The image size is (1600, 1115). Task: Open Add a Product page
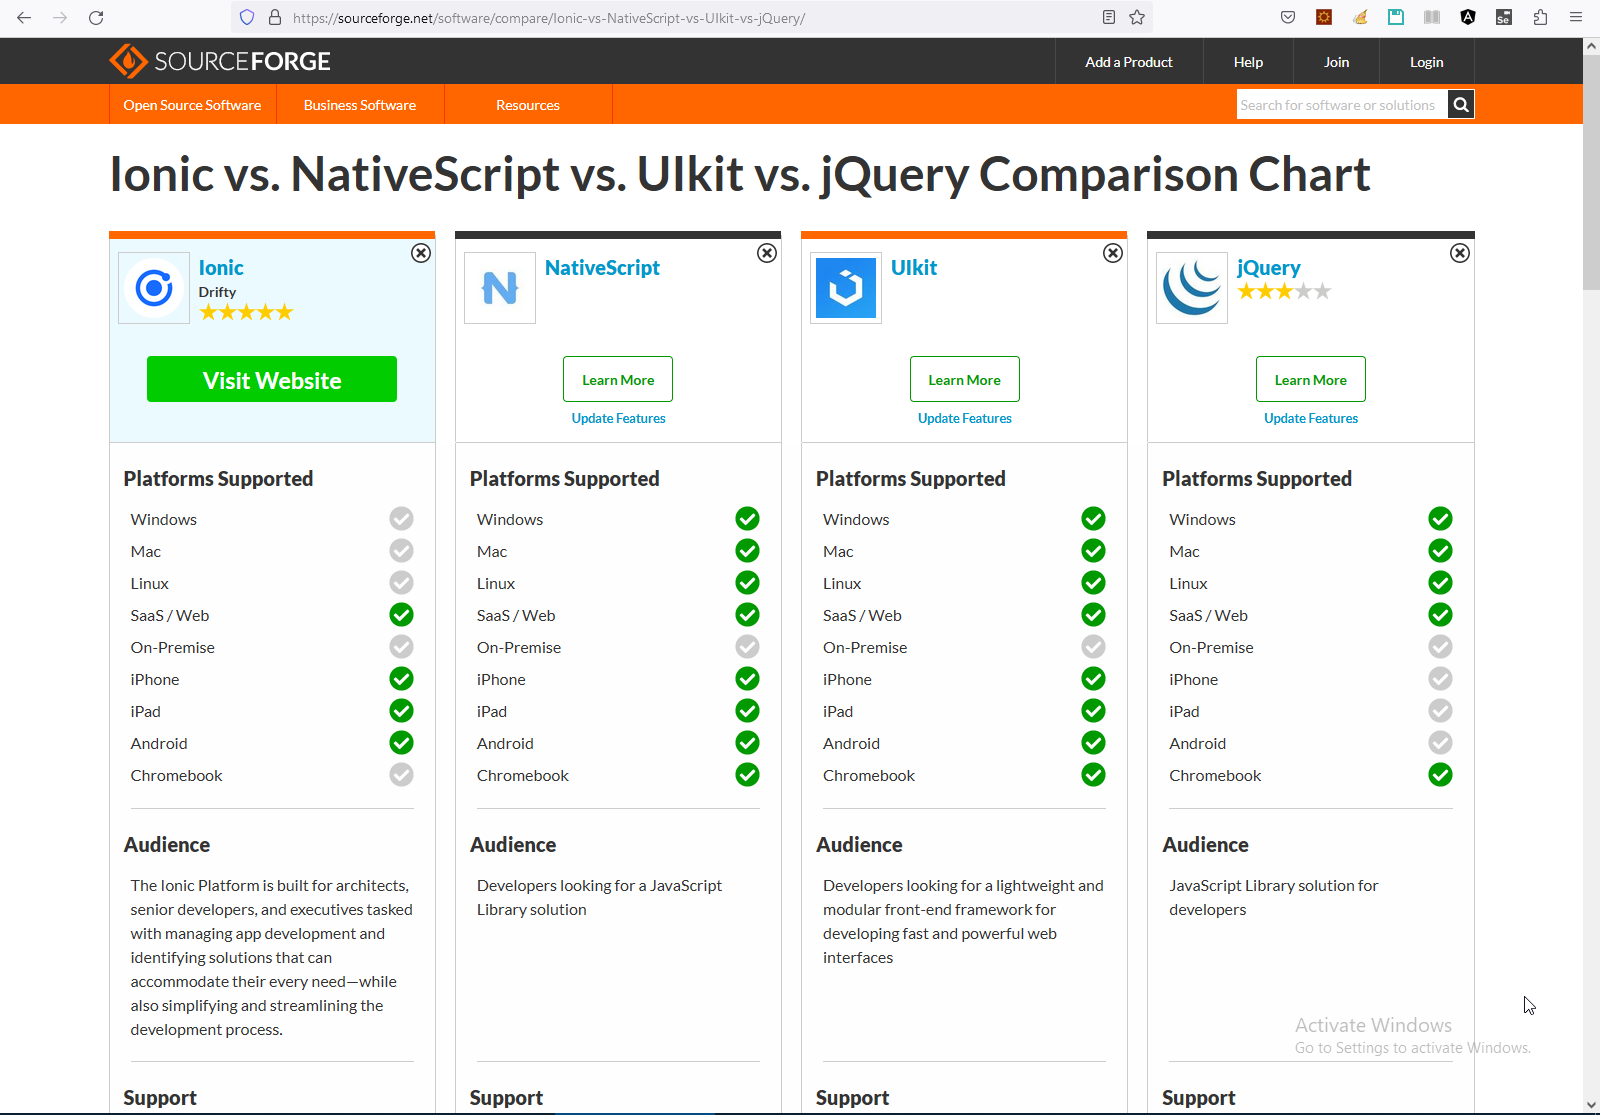1129,62
